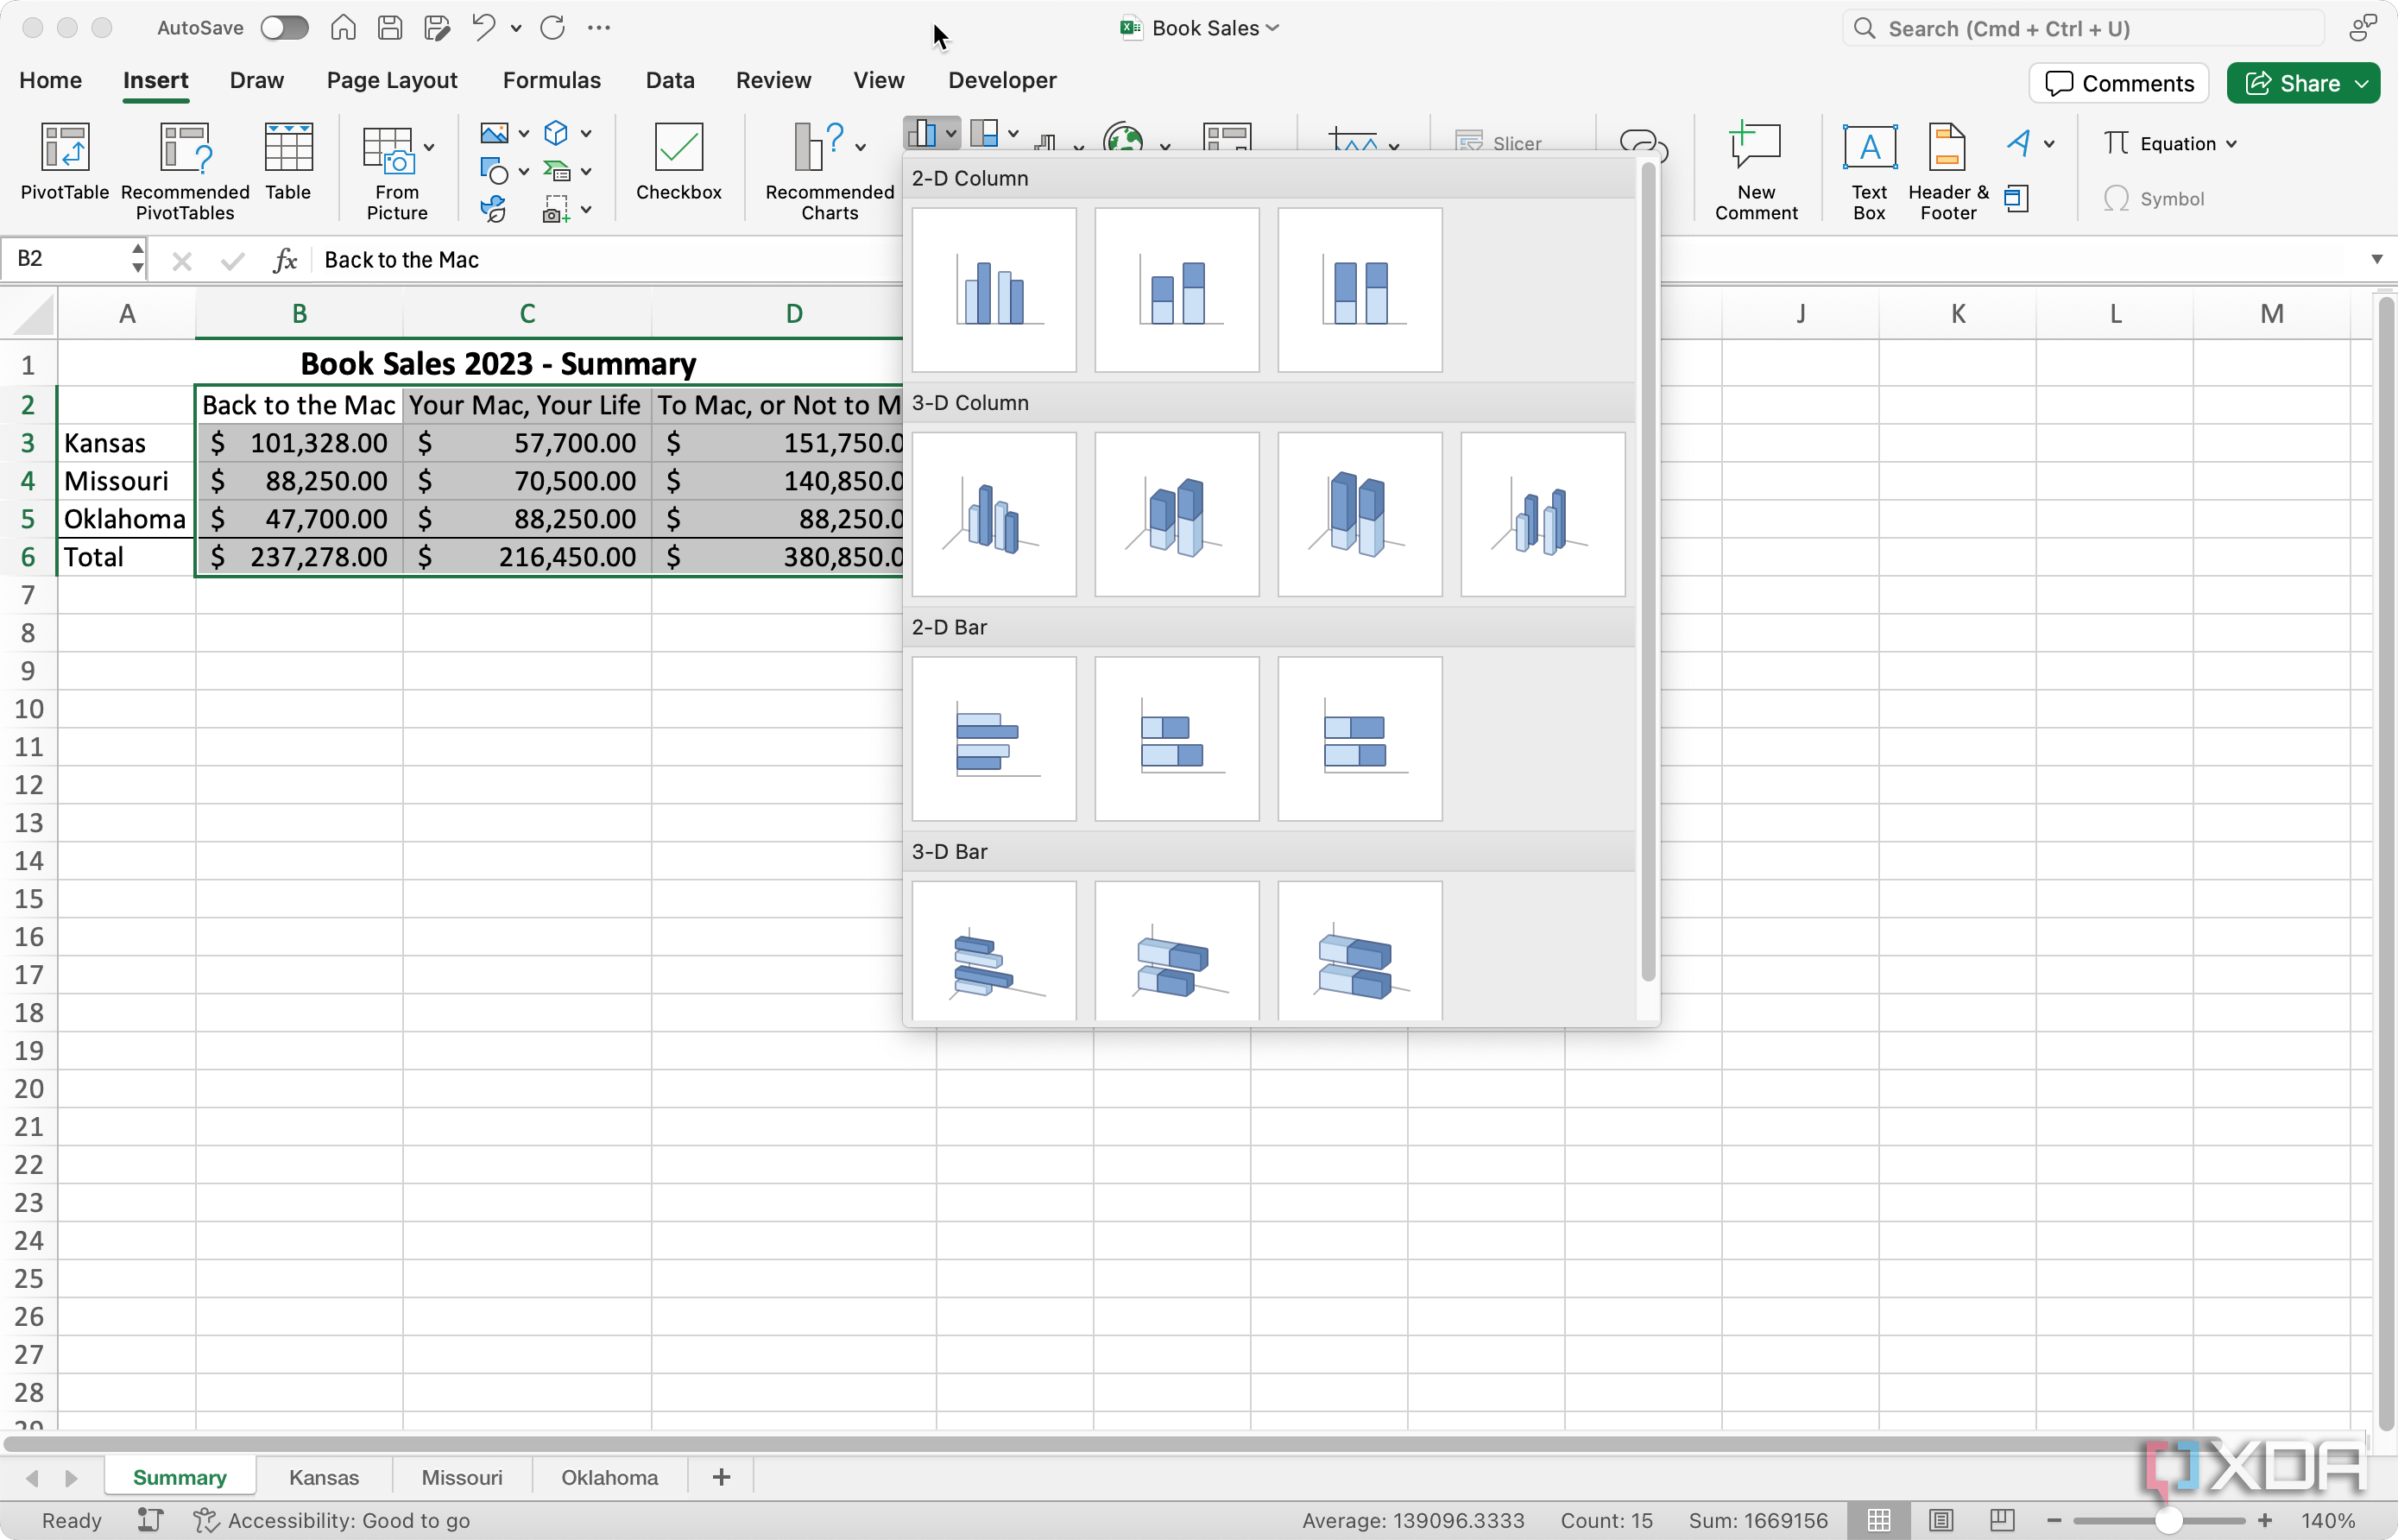Open the Page Layout ribbon tab

click(392, 80)
